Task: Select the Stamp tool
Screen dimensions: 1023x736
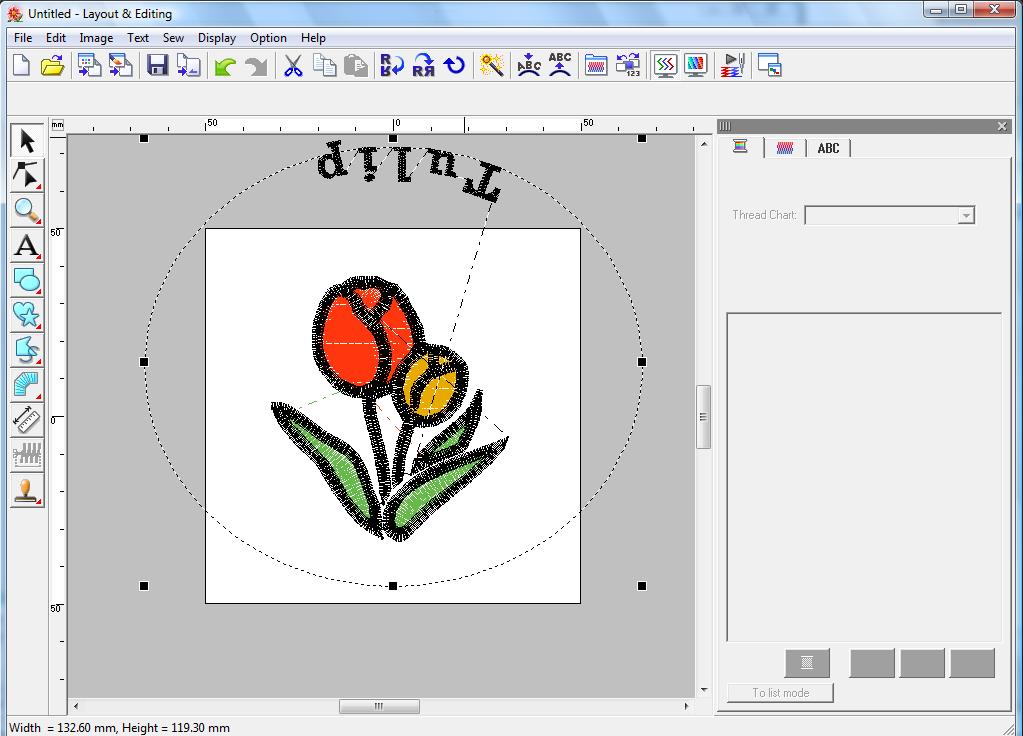Action: 27,490
